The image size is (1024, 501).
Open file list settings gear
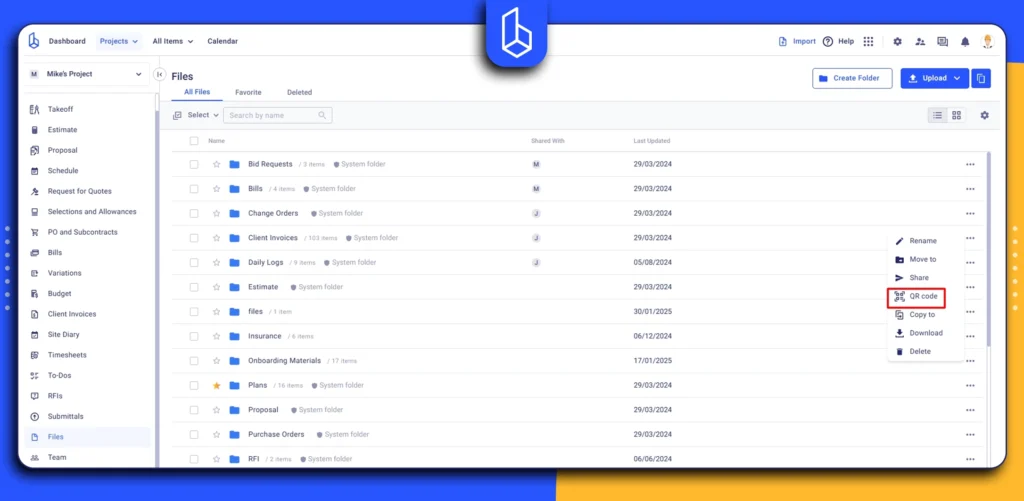pyautogui.click(x=984, y=115)
